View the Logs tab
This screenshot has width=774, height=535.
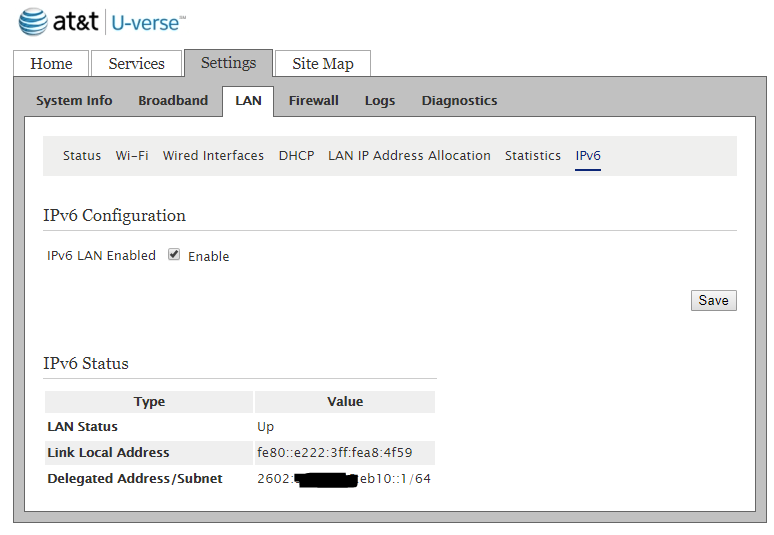coord(380,101)
